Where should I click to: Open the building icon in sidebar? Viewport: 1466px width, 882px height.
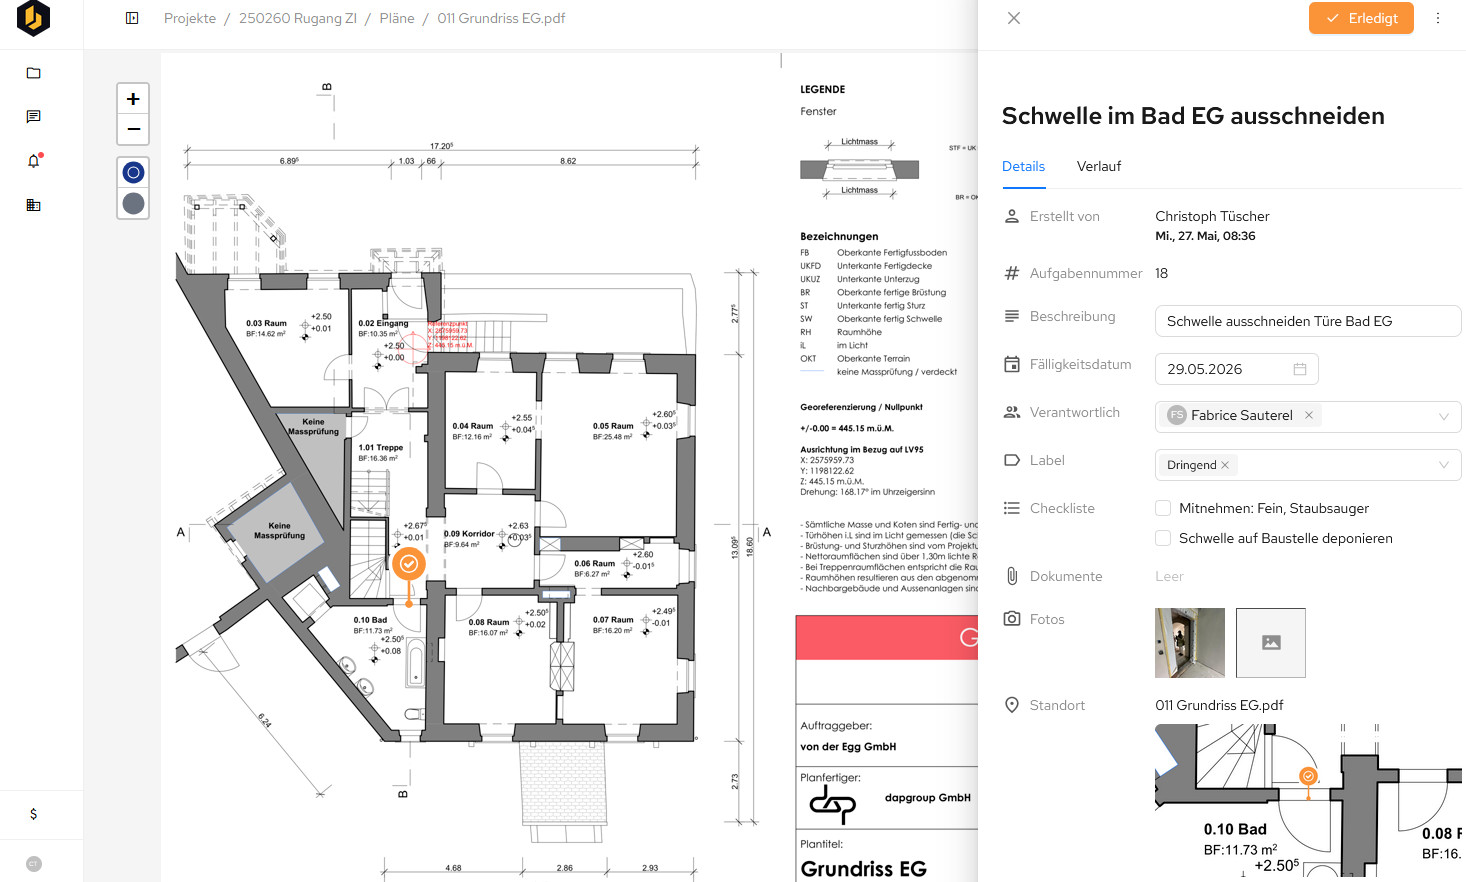[x=33, y=205]
